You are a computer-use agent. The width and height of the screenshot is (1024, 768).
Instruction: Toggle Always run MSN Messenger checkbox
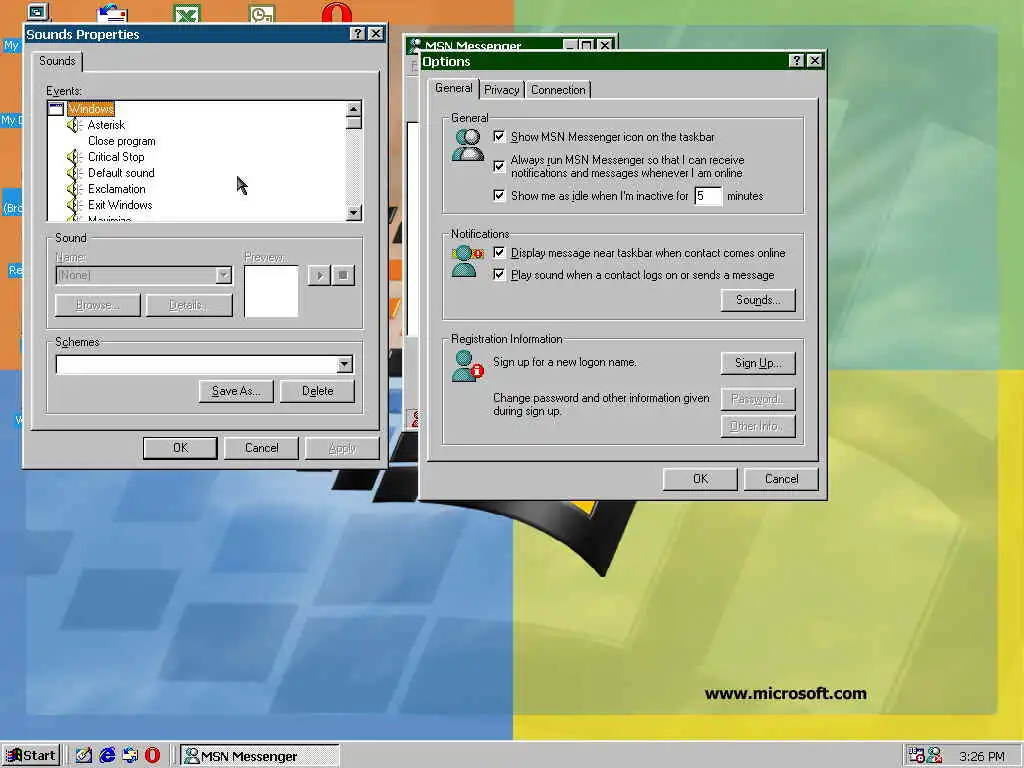coord(499,166)
